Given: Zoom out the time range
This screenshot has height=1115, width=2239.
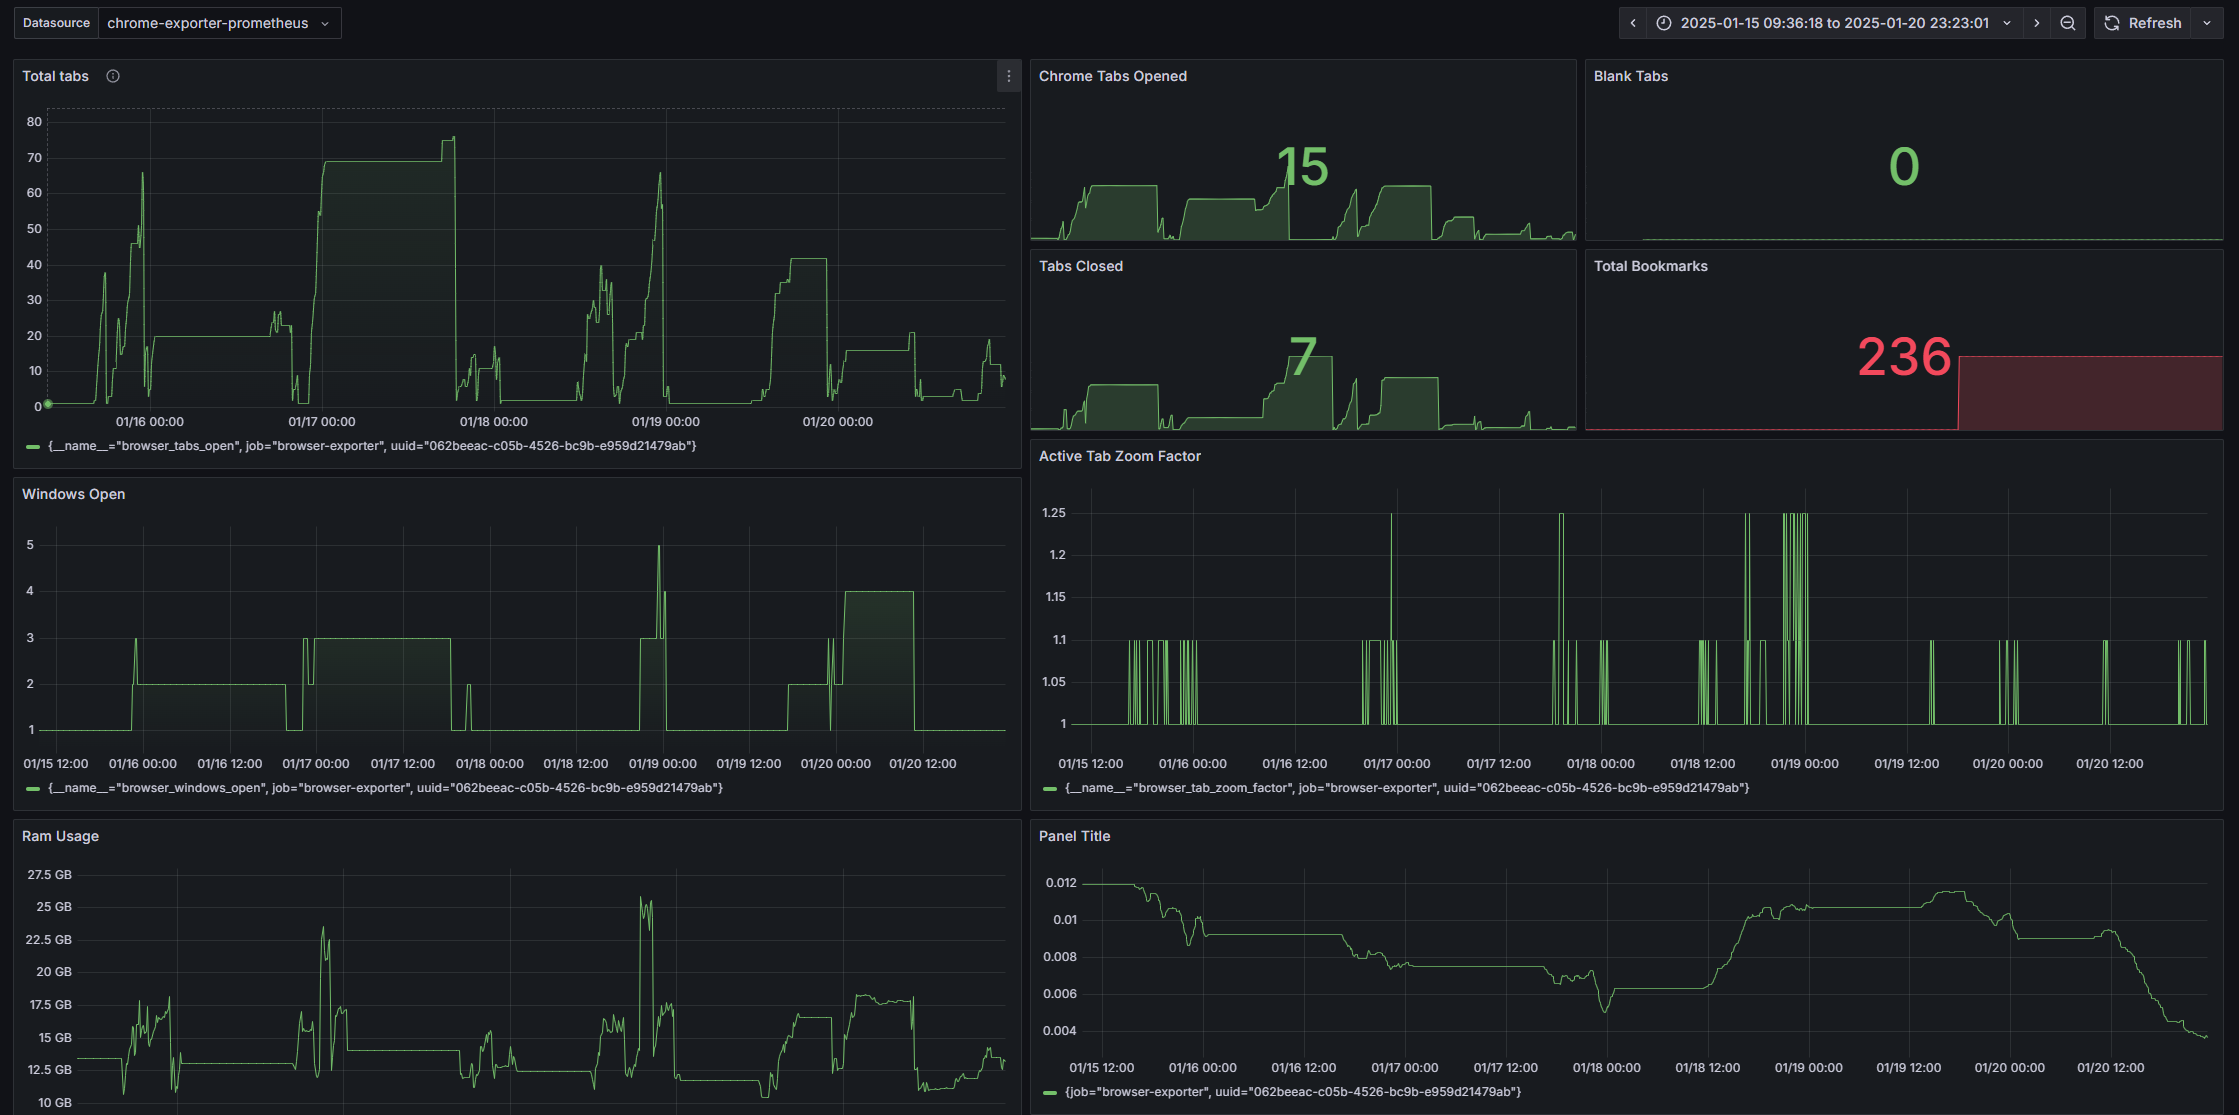Looking at the screenshot, I should pos(2068,23).
